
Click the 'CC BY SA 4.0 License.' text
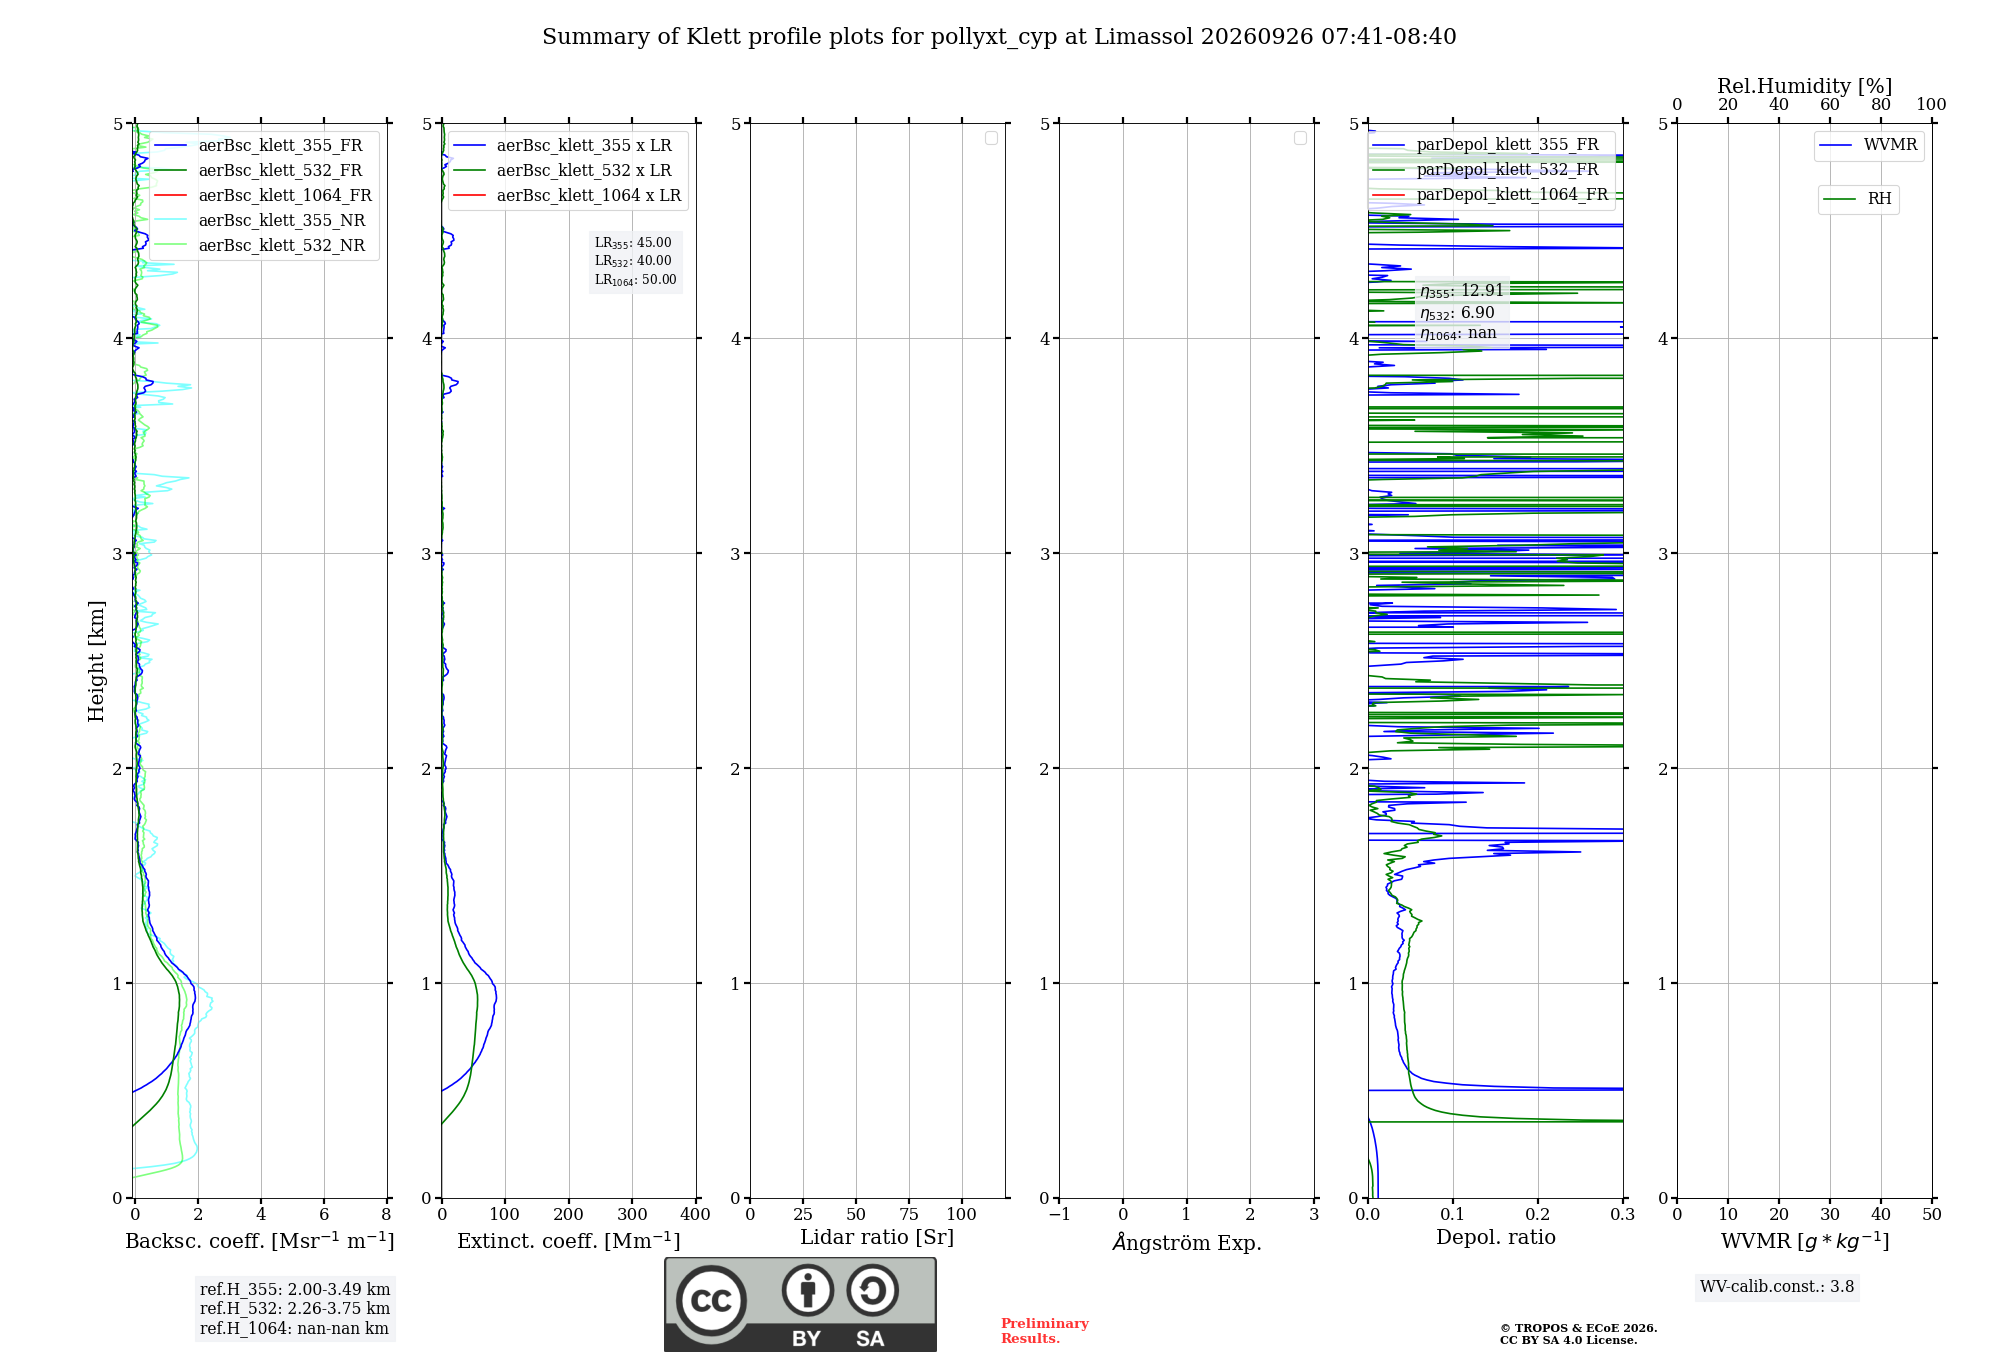1569,1340
